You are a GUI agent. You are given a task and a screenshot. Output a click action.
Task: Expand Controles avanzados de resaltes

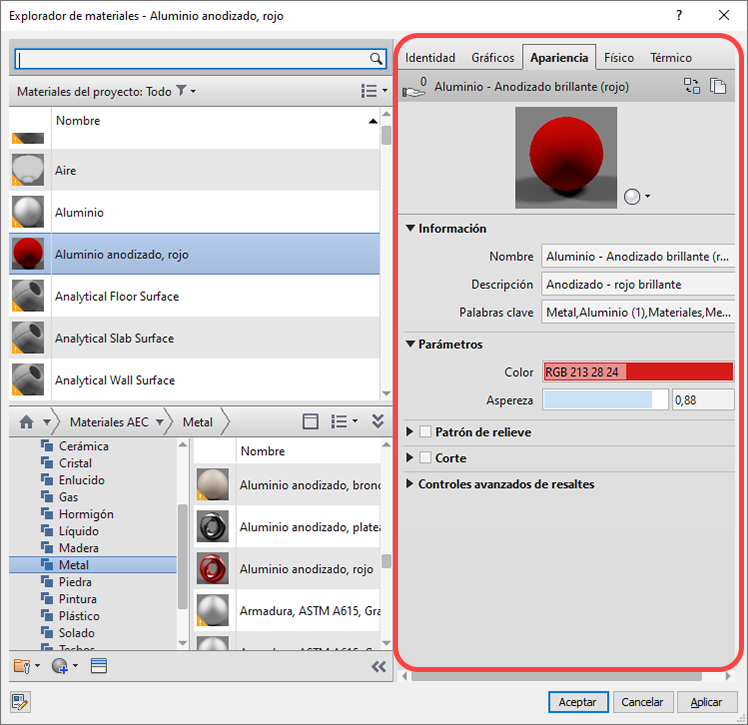point(409,484)
